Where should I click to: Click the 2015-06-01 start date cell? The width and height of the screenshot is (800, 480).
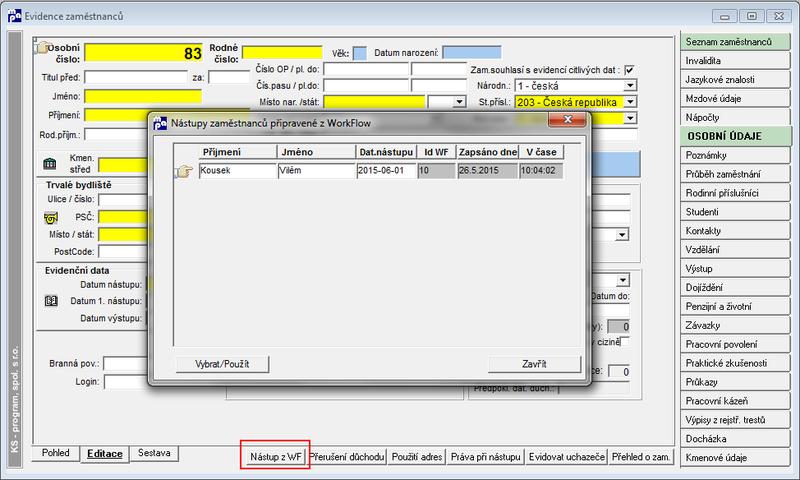(x=386, y=171)
